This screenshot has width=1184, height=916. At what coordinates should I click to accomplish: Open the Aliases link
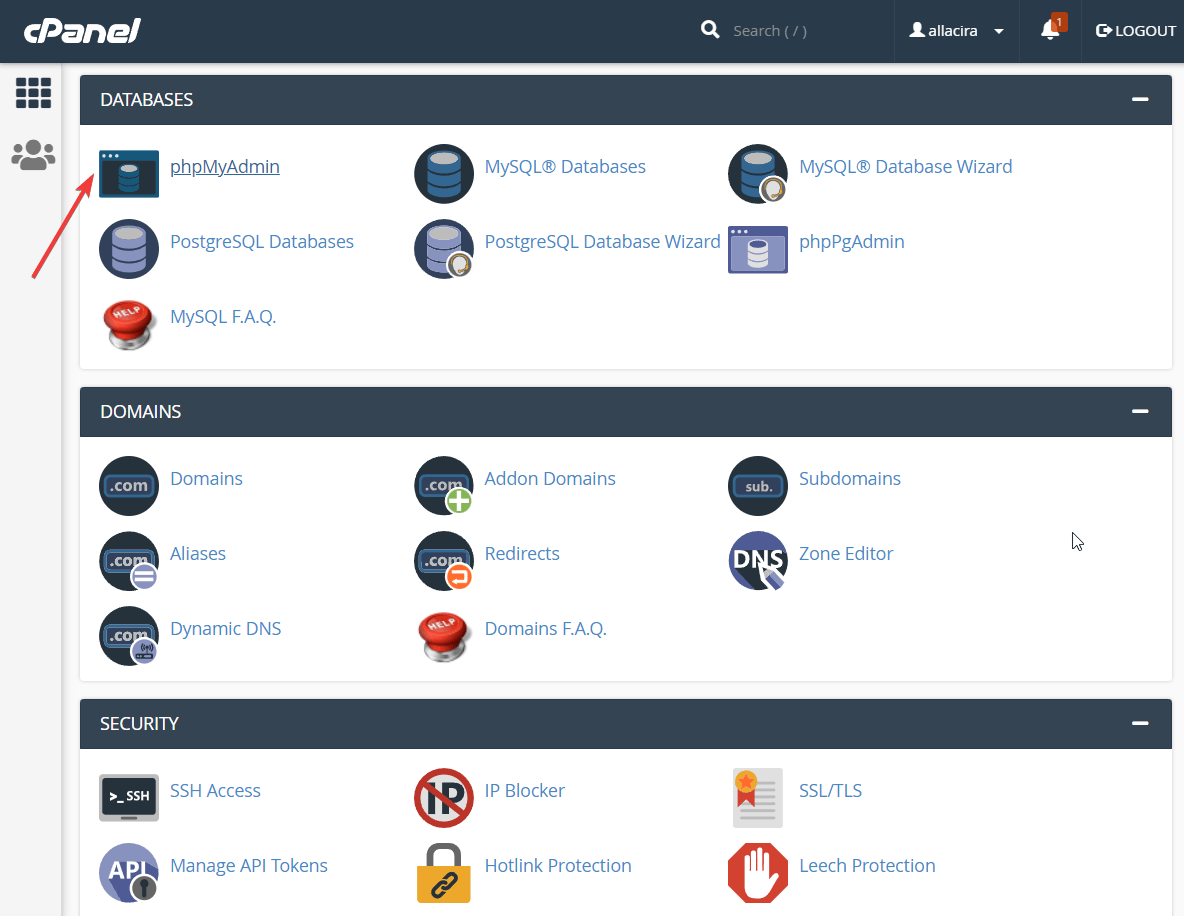tap(198, 554)
